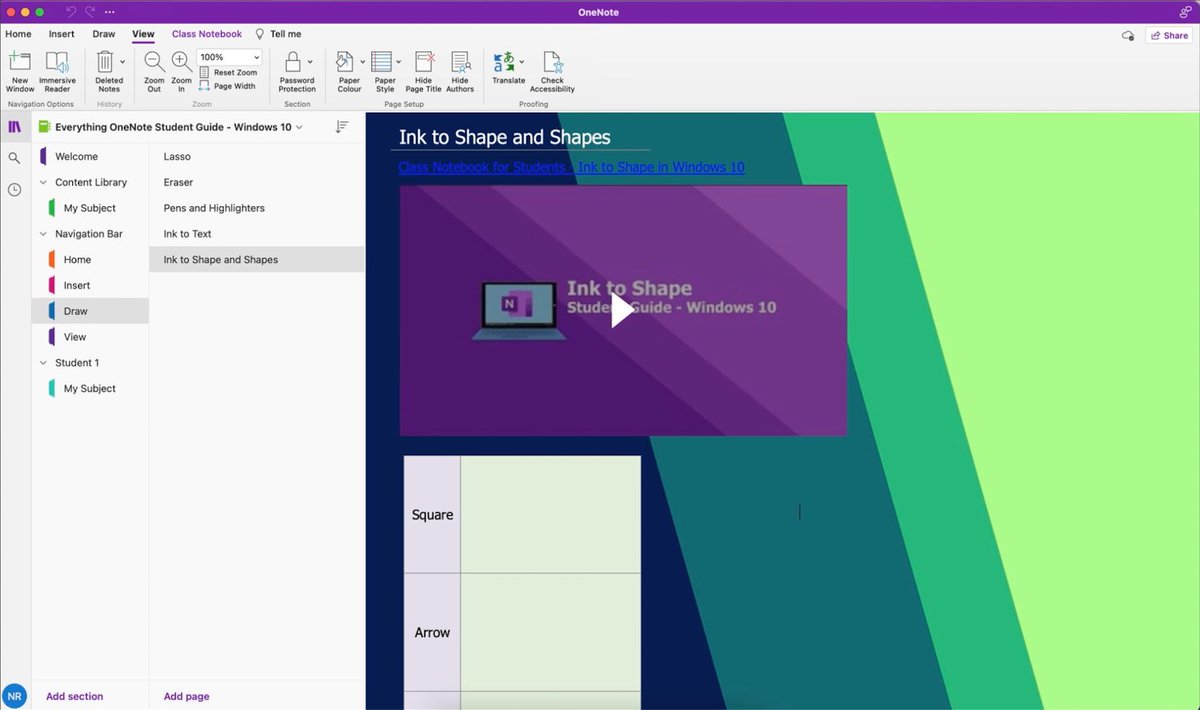This screenshot has width=1200, height=710.
Task: Click the Paper Colour icon
Action: click(x=346, y=62)
